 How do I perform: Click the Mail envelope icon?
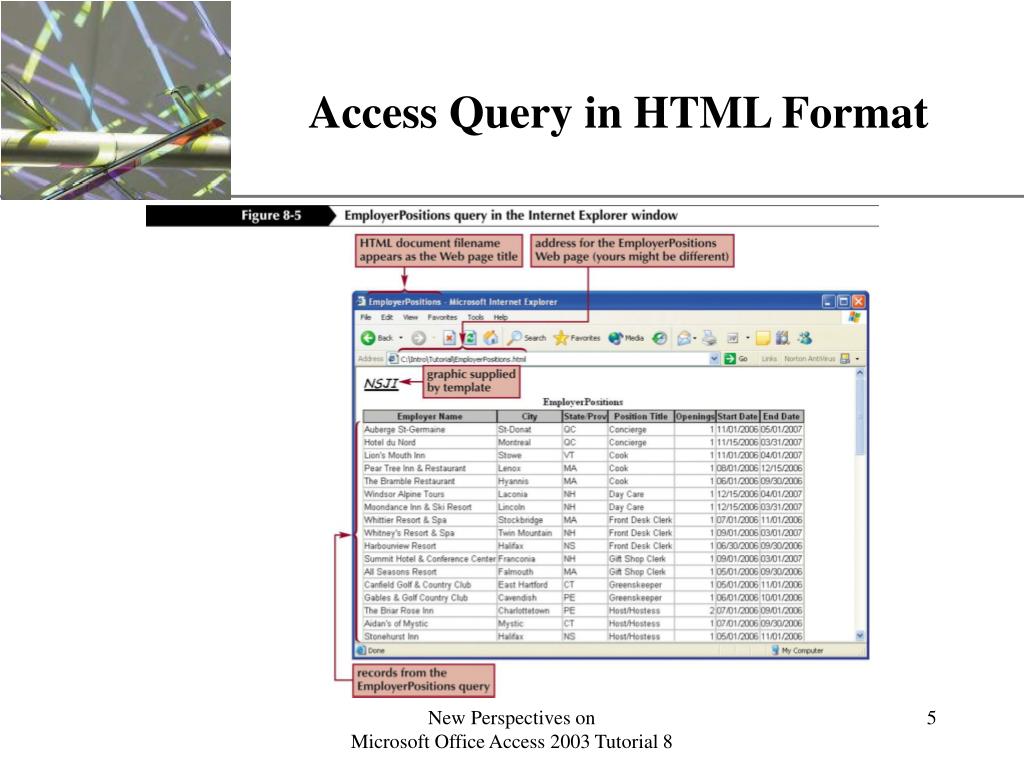click(684, 338)
